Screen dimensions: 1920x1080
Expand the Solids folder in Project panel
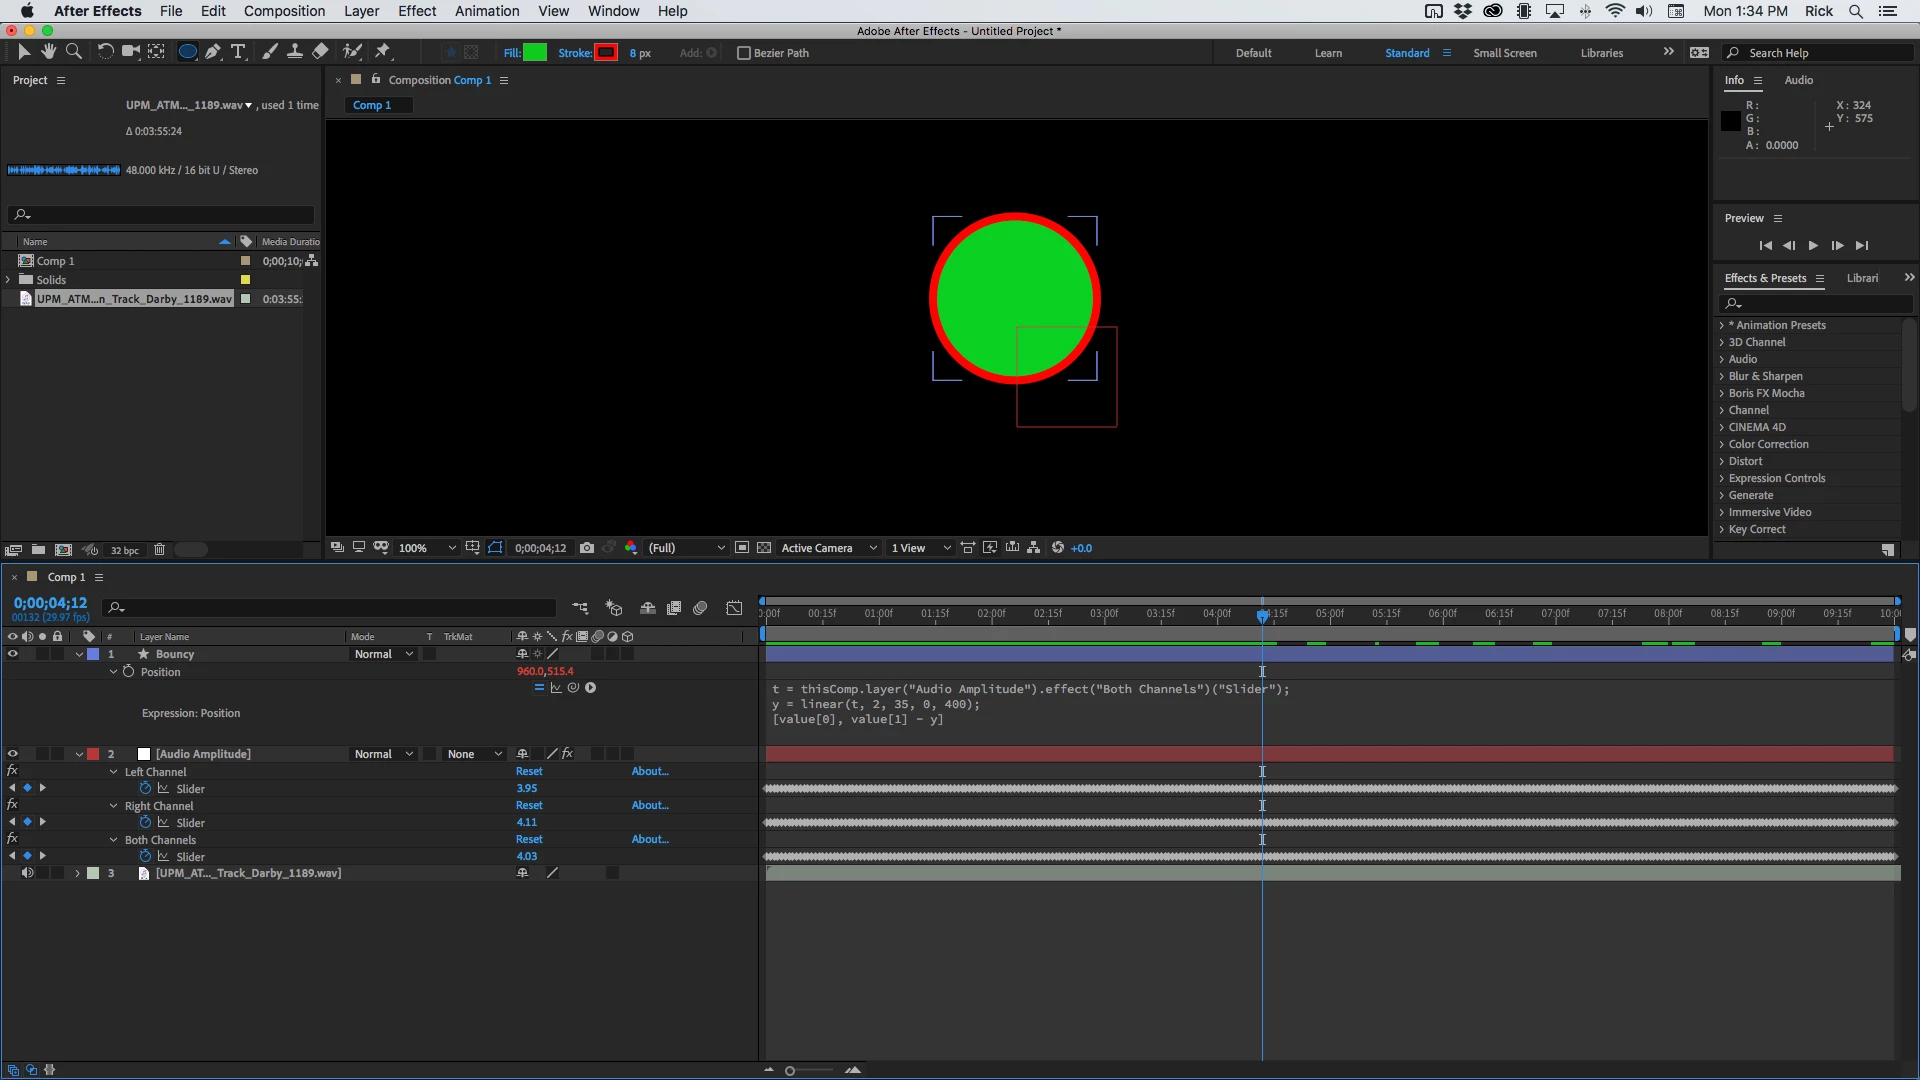point(9,280)
